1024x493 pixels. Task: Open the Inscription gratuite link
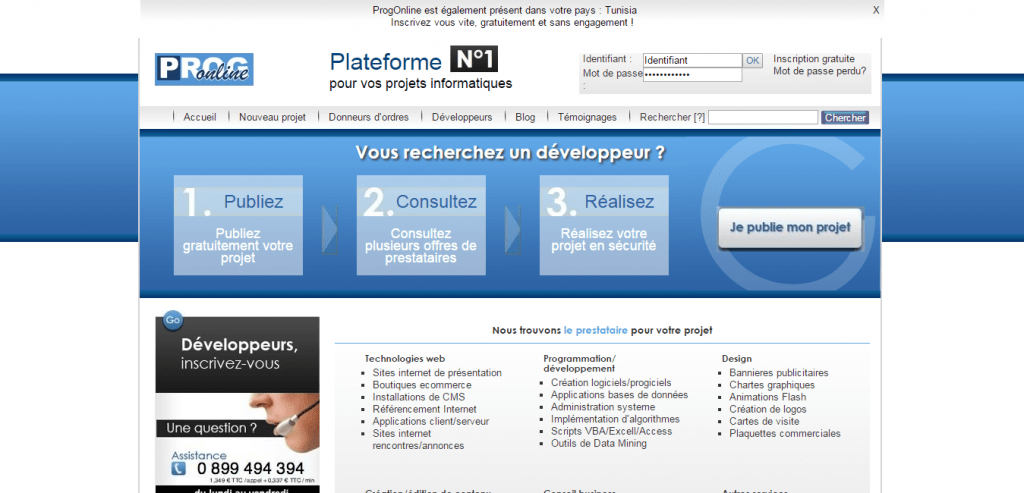tap(814, 59)
